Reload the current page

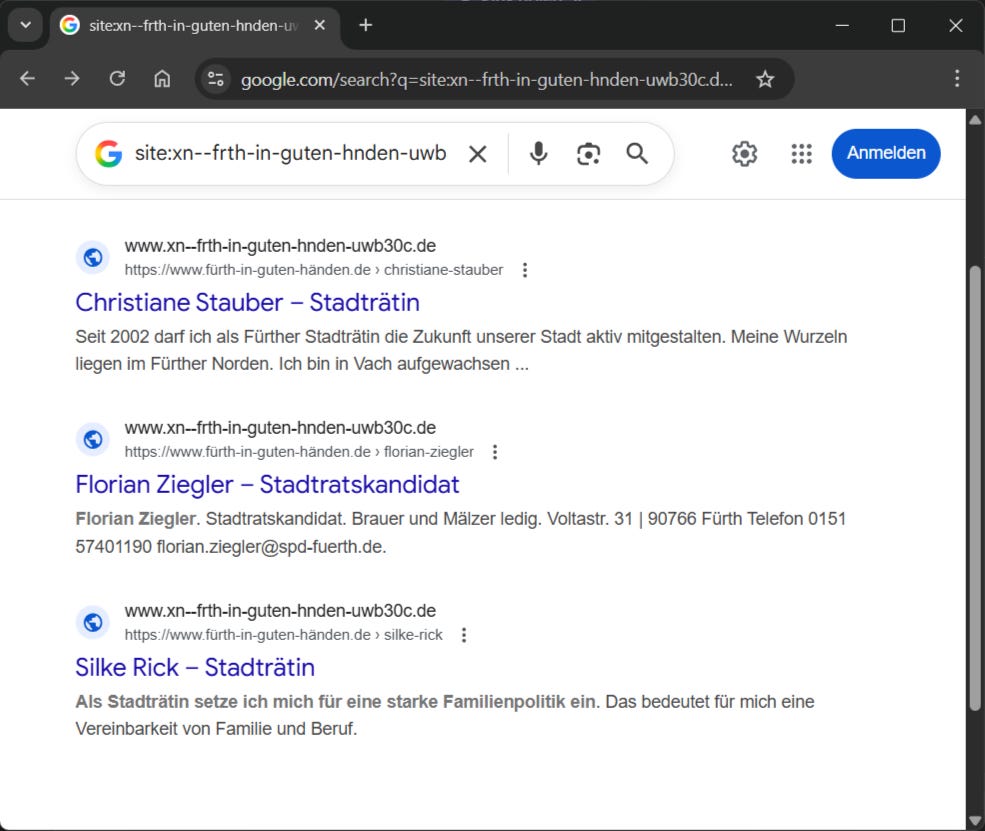point(117,79)
